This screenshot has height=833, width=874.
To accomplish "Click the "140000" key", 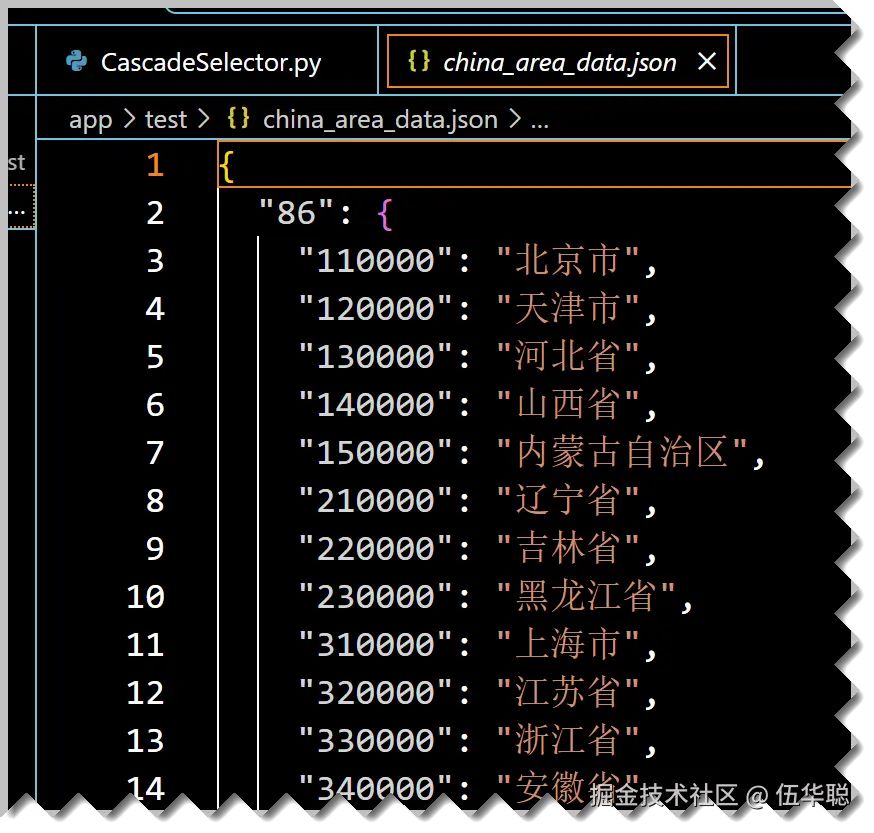I will click(375, 404).
